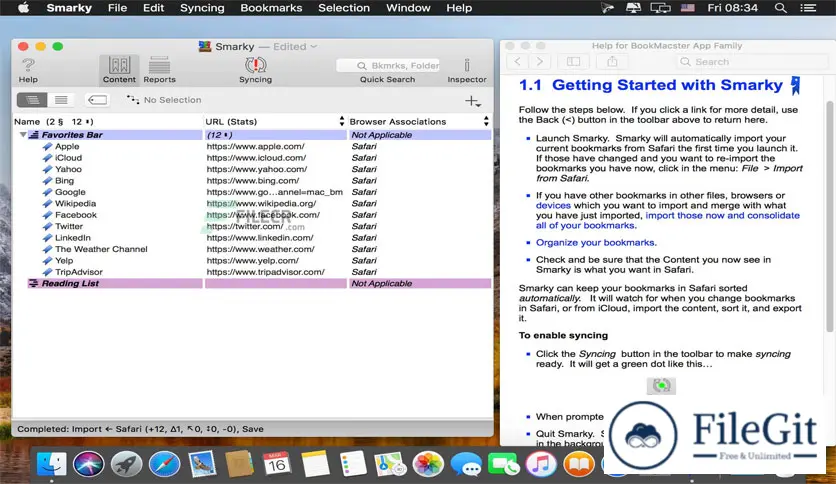
Task: Launch Siri from the Dock
Action: 89,464
